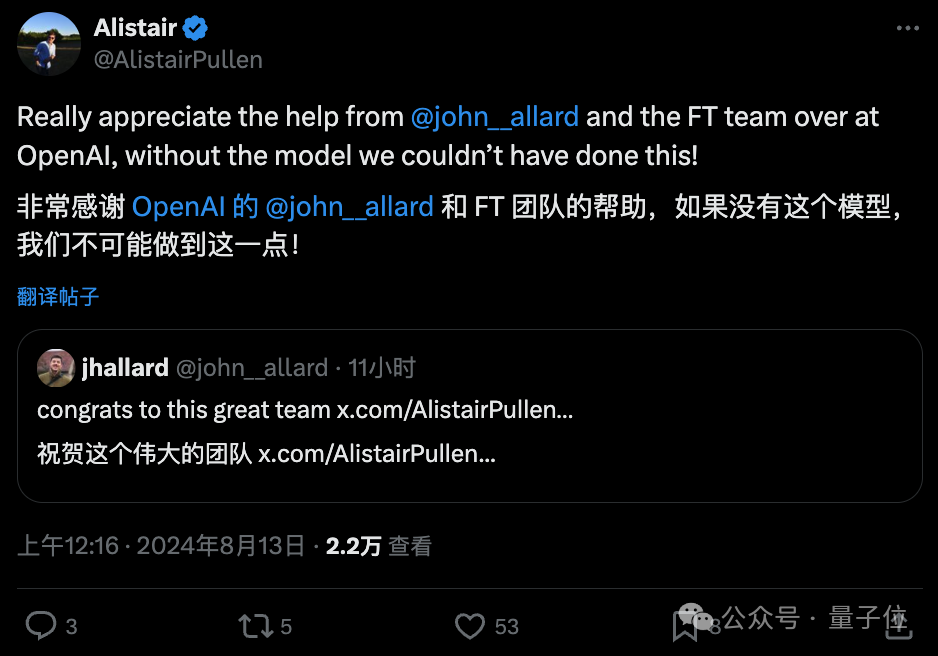Click @john__allard mention in the English text
This screenshot has width=938, height=656.
pyautogui.click(x=495, y=117)
